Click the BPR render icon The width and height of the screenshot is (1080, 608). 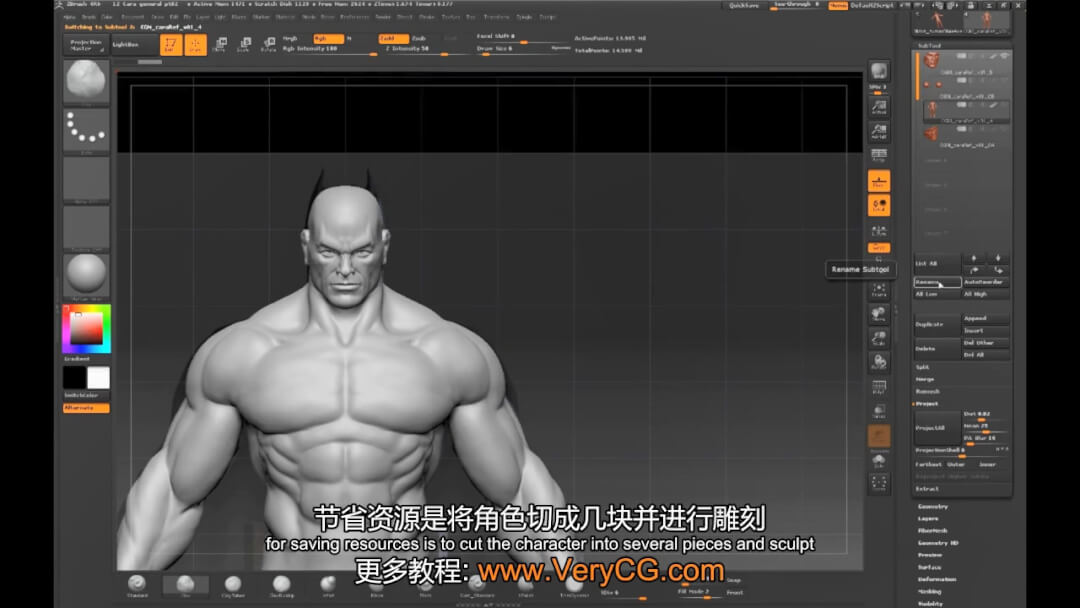point(879,71)
